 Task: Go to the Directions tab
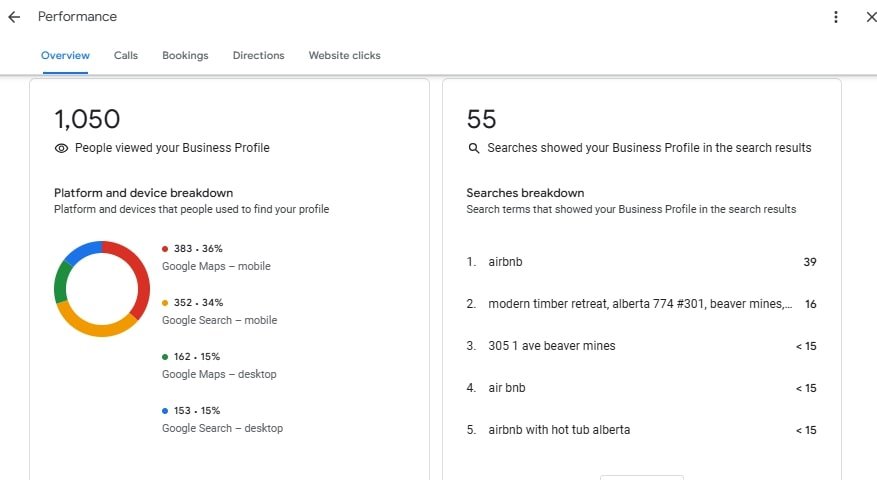(x=258, y=56)
